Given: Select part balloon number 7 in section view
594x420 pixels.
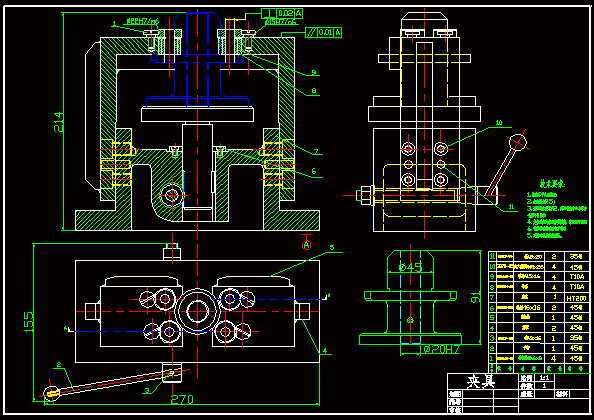Looking at the screenshot, I should pyautogui.click(x=316, y=152).
